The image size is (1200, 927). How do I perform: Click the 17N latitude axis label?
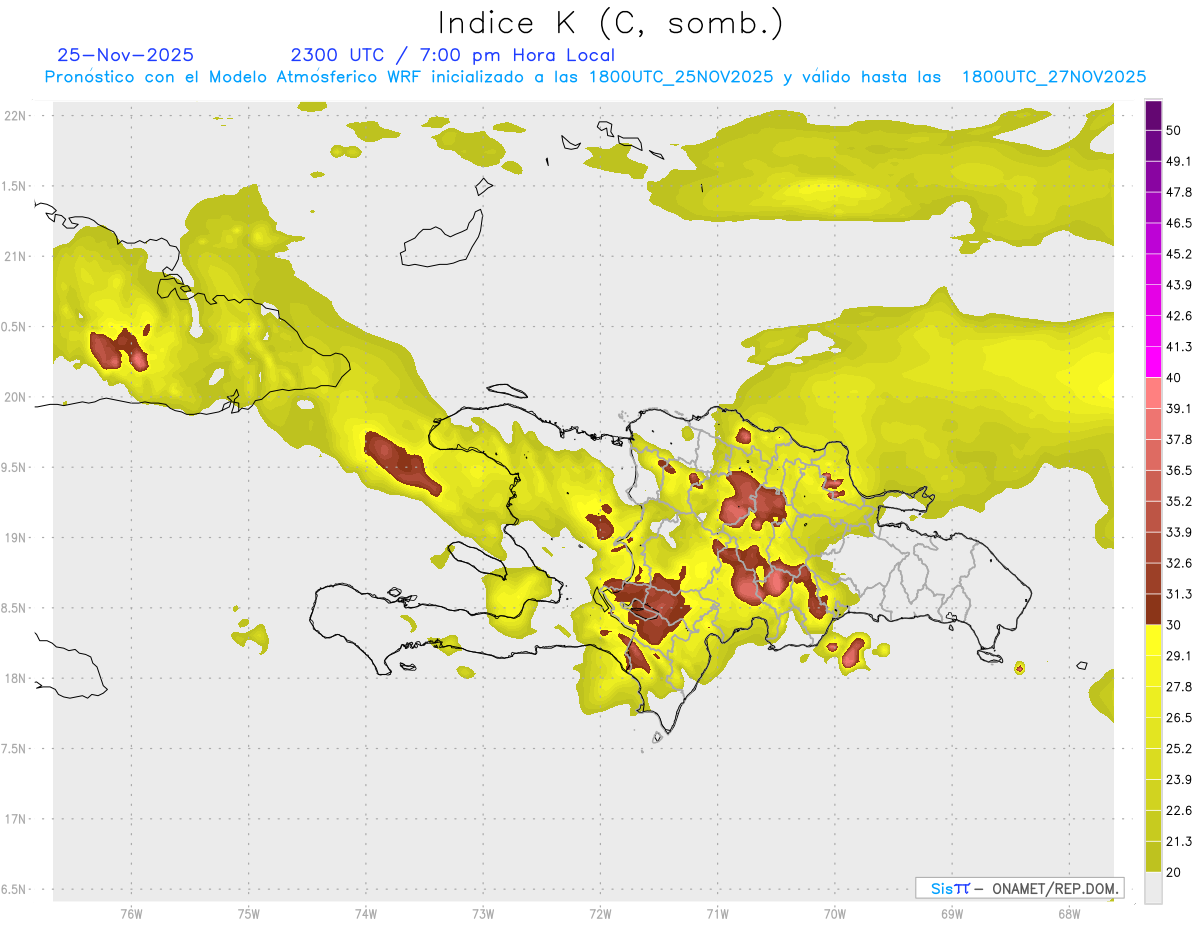pos(17,819)
